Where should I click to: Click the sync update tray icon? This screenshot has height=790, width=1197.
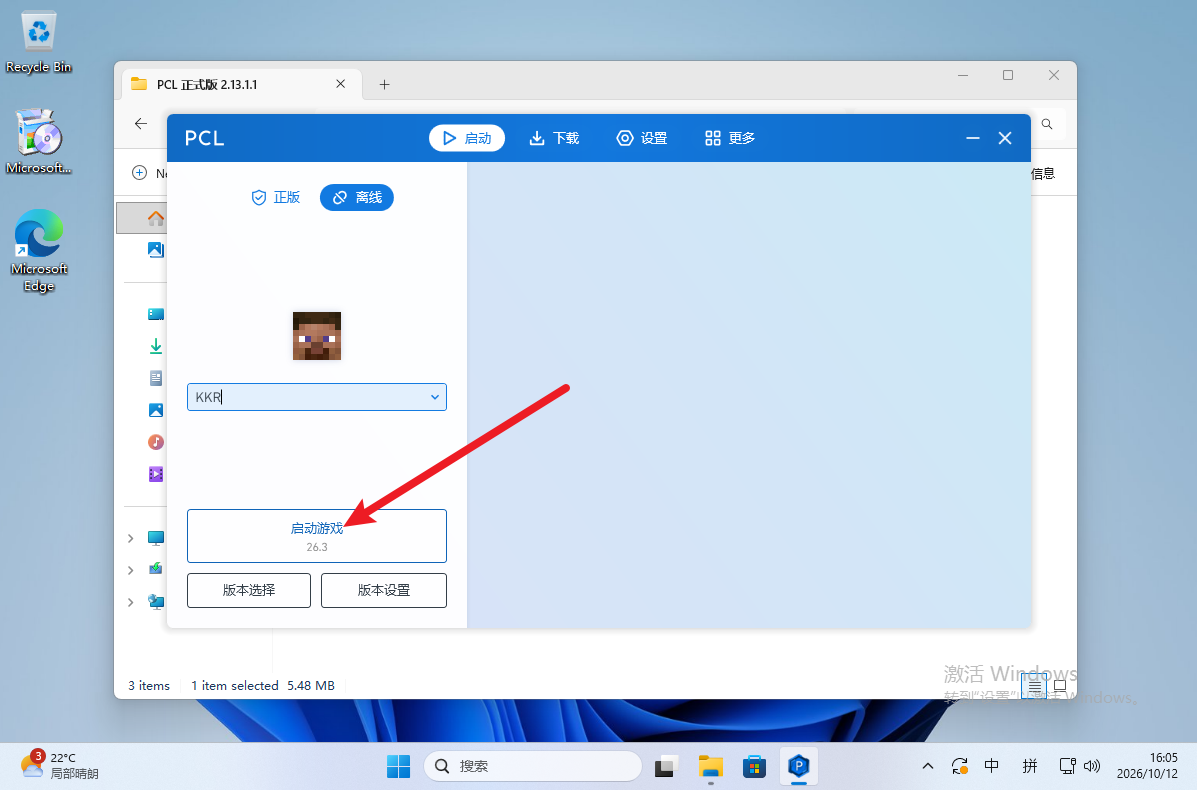pos(960,766)
